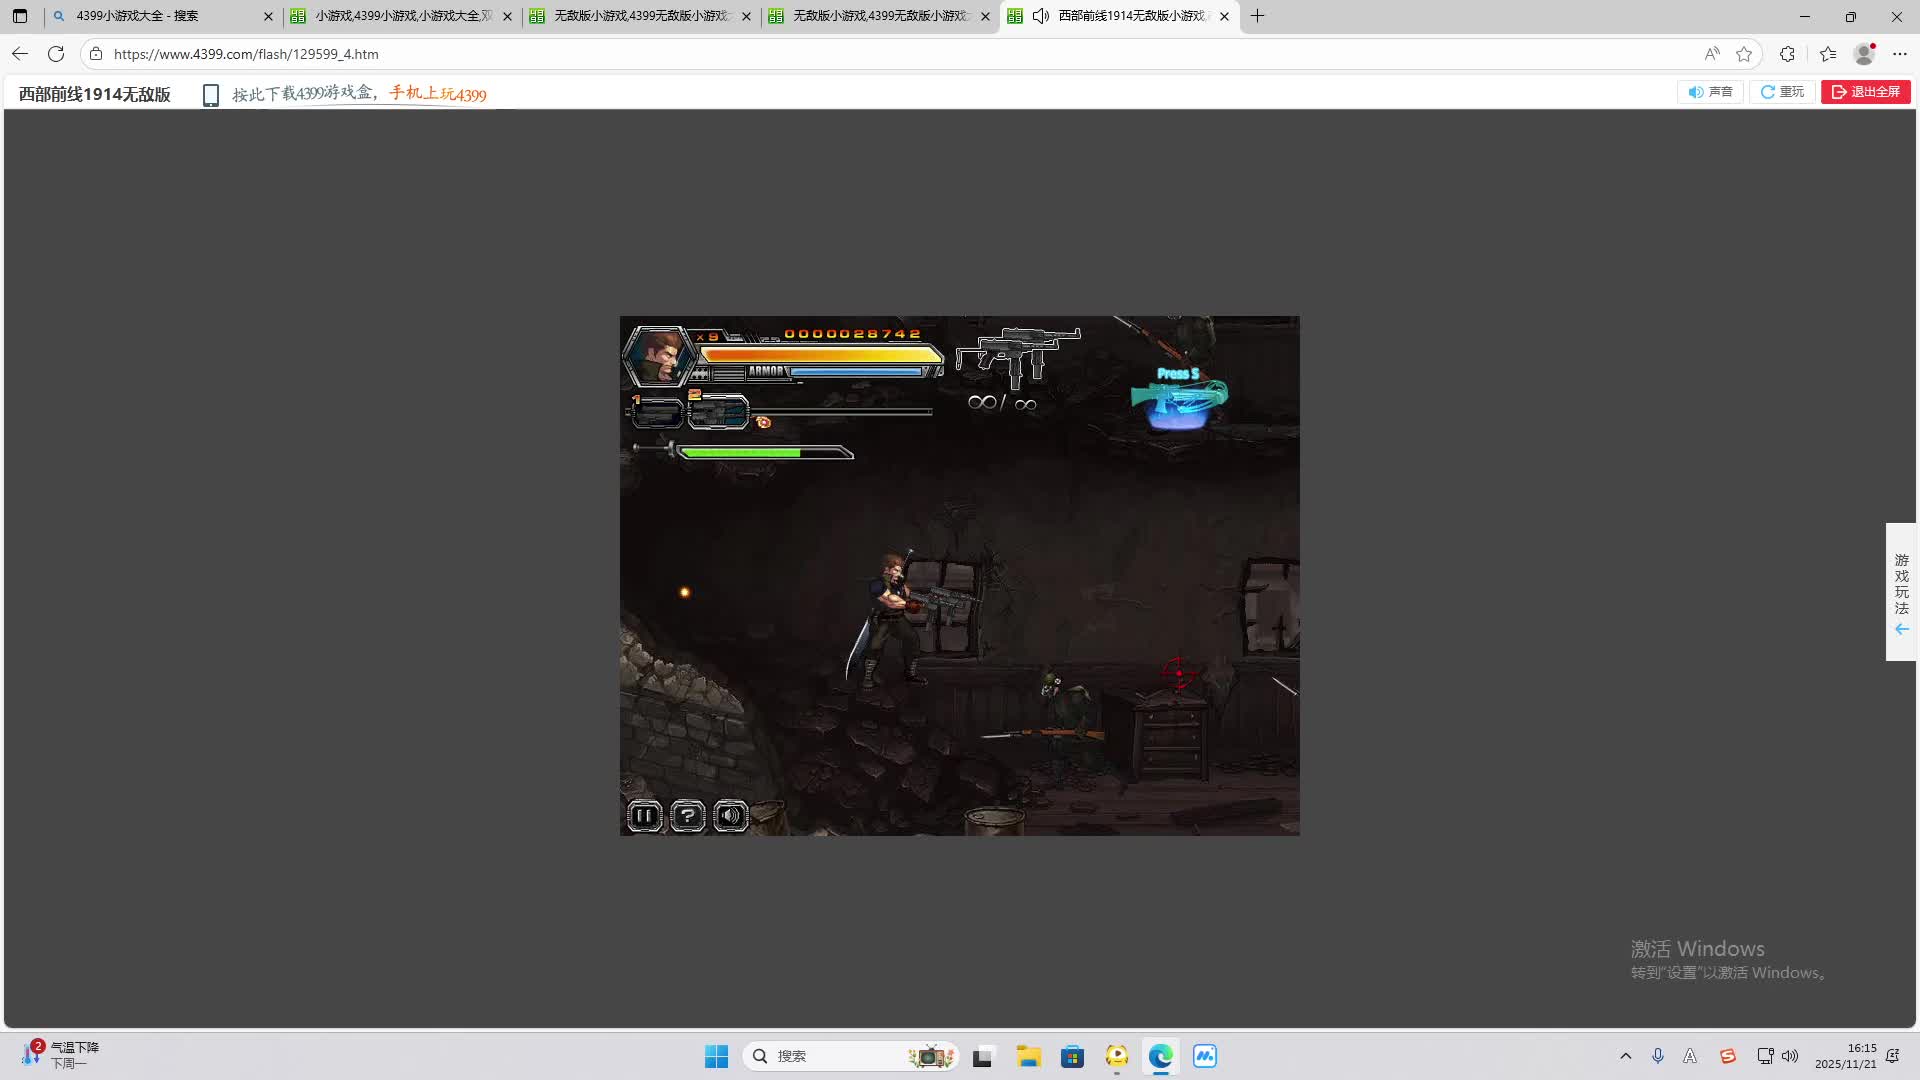Open File Explorer from taskbar
Viewport: 1920px width, 1080px height.
point(1028,1056)
